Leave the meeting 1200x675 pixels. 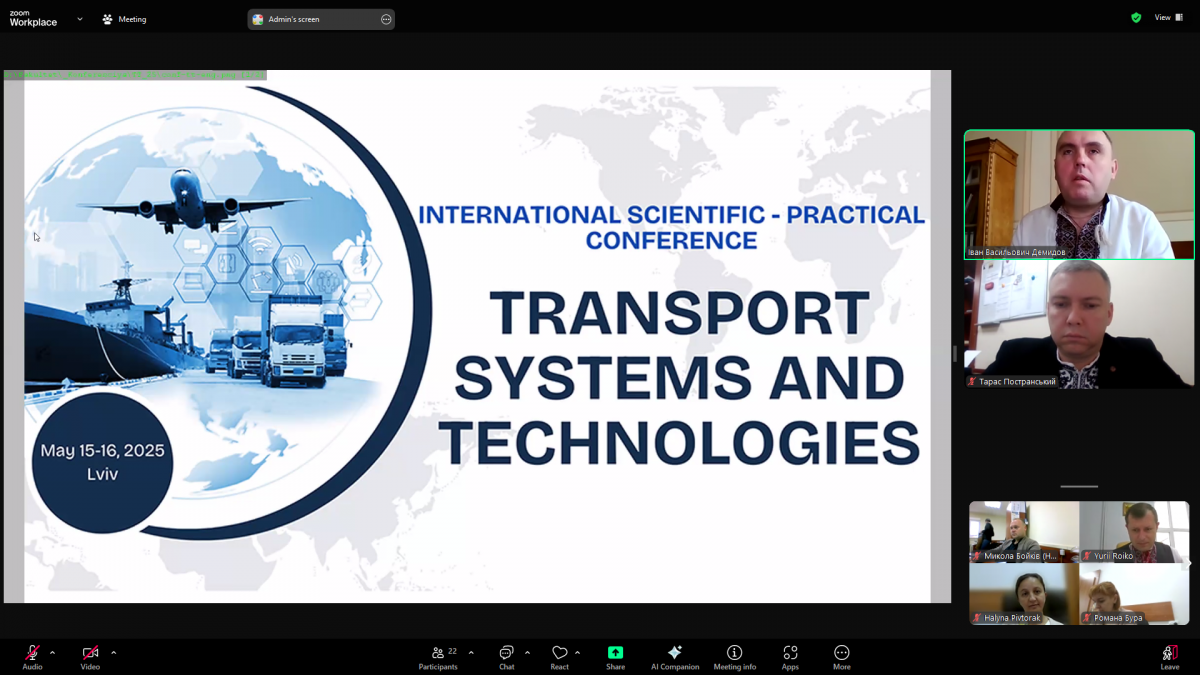[1169, 656]
